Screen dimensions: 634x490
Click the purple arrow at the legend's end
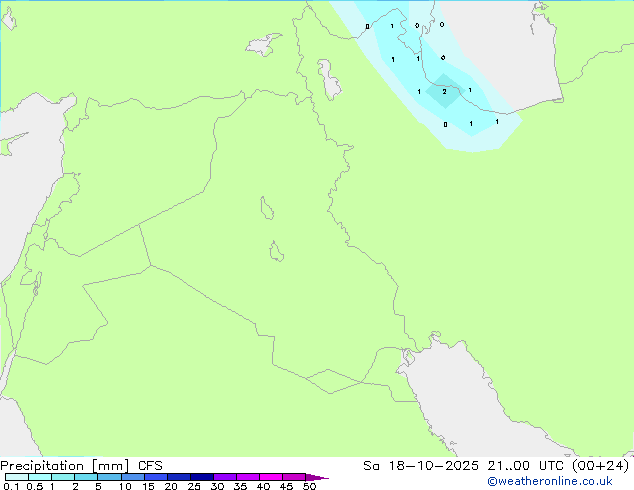[317, 477]
